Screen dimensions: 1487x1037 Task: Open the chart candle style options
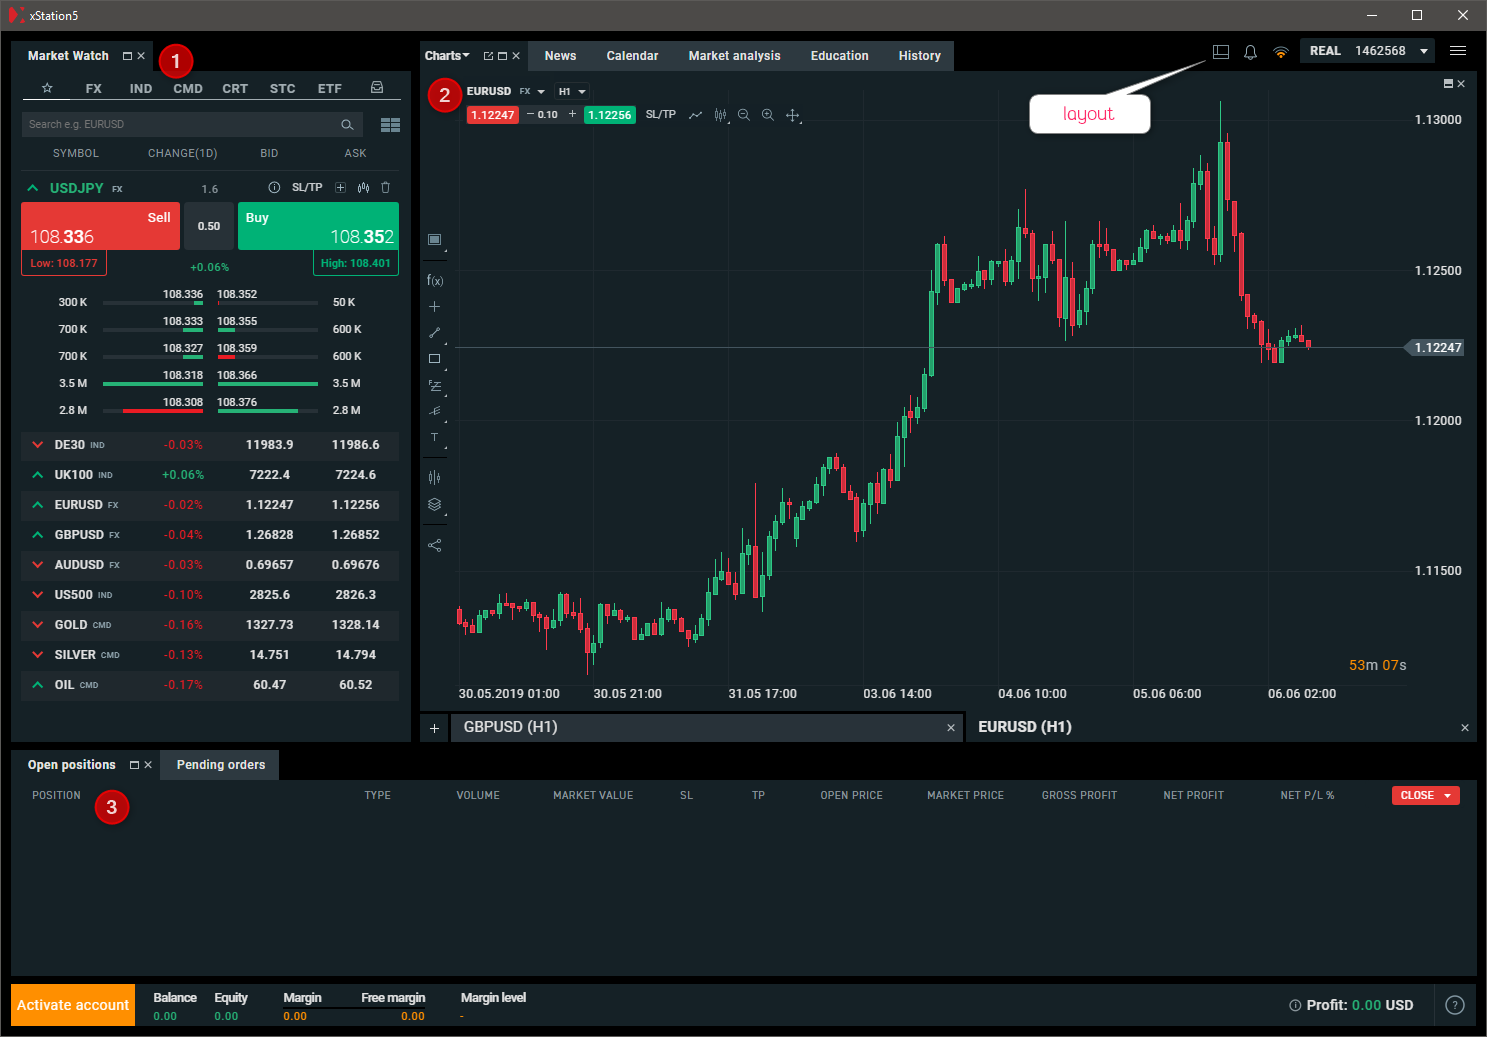pos(720,115)
